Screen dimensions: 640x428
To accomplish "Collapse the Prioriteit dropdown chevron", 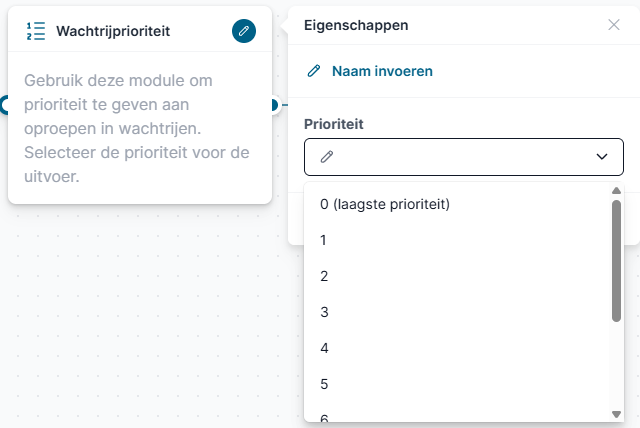I will point(602,157).
